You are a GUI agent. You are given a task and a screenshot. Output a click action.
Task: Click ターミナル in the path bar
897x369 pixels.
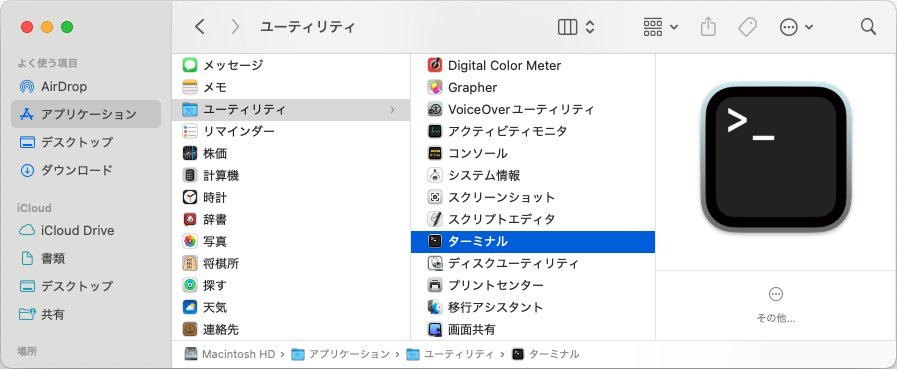click(546, 354)
